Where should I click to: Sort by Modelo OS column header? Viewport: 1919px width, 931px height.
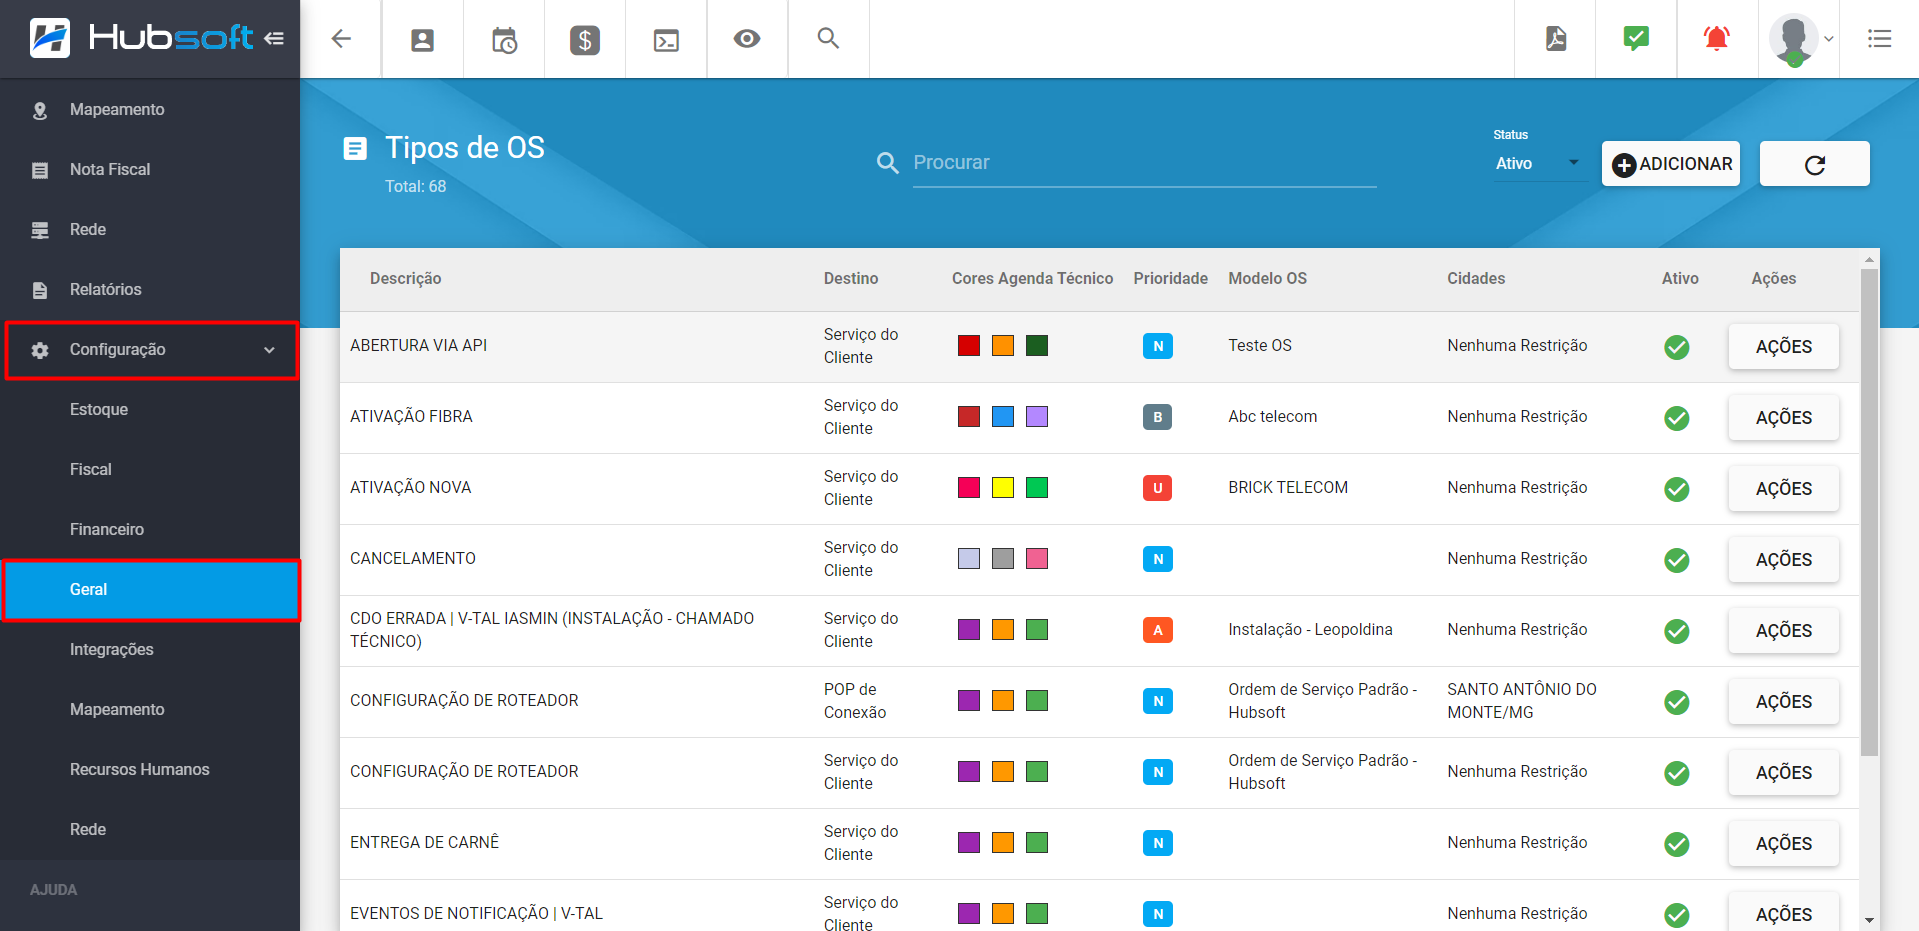pos(1267,279)
